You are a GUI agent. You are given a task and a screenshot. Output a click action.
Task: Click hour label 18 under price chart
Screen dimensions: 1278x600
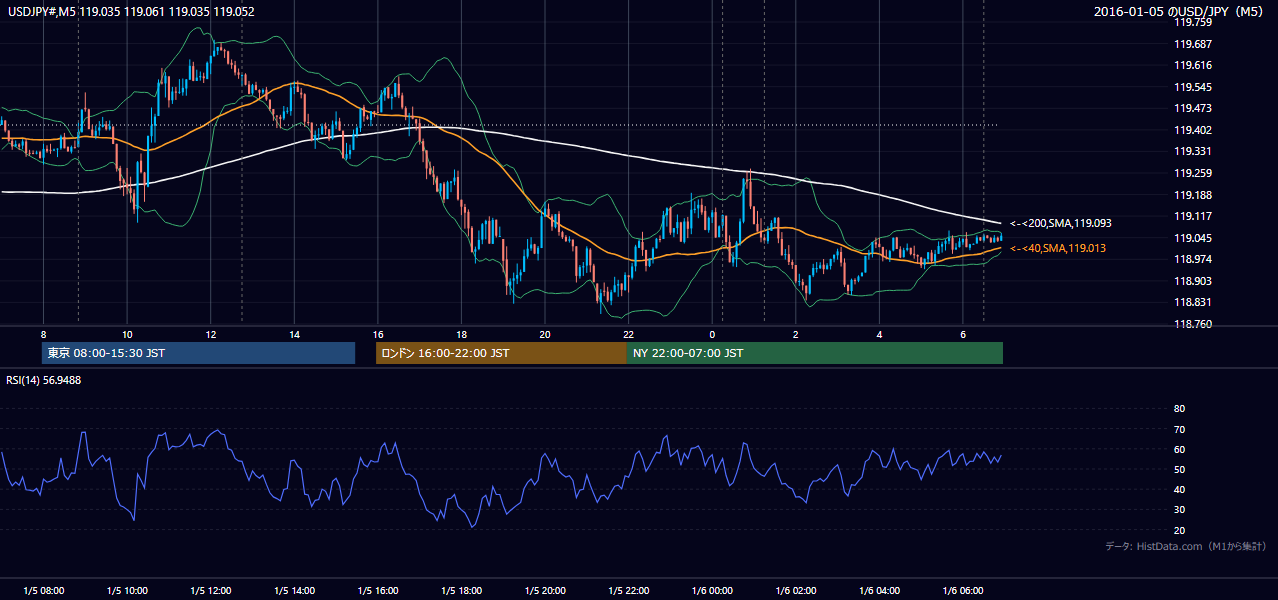[461, 334]
